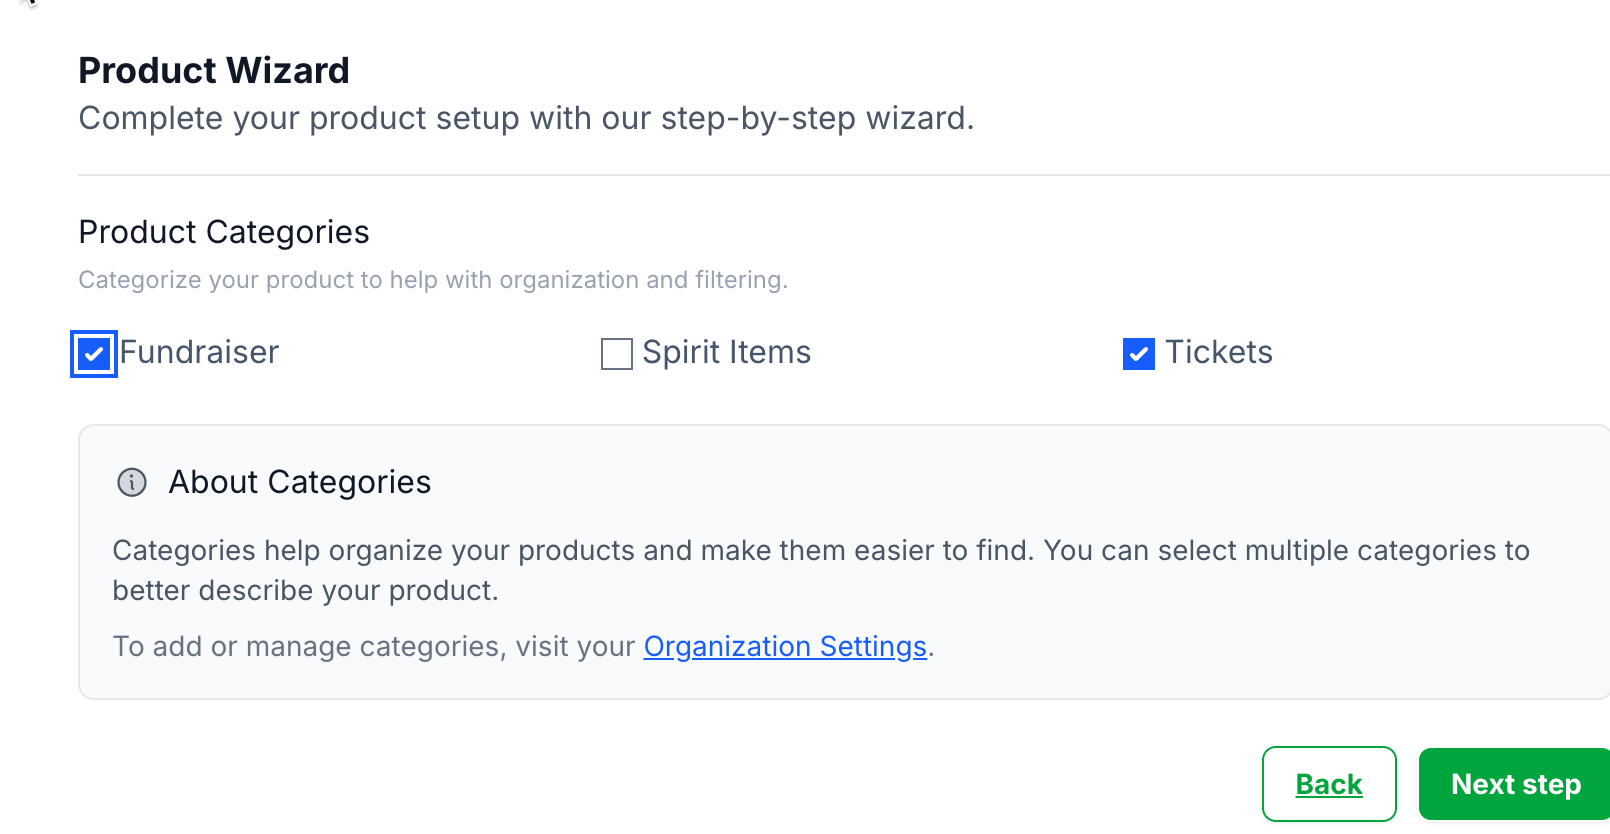Click the Product Wizard heading

click(214, 71)
